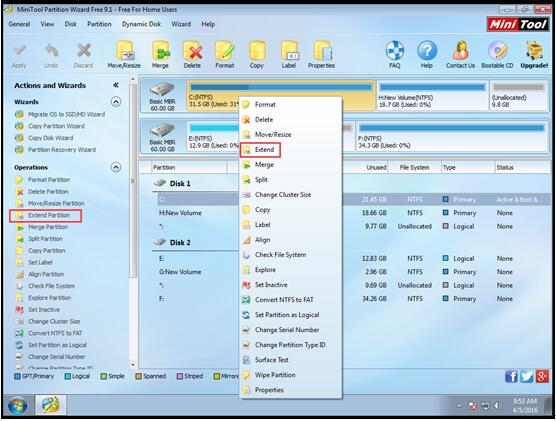Choose Set Inactive in the context menu

coord(271,285)
